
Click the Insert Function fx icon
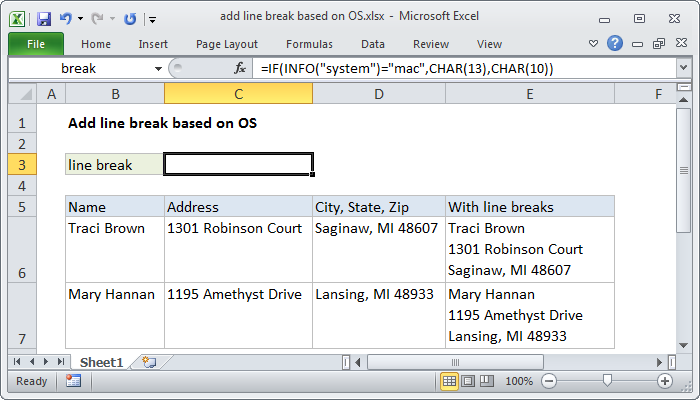pyautogui.click(x=240, y=68)
